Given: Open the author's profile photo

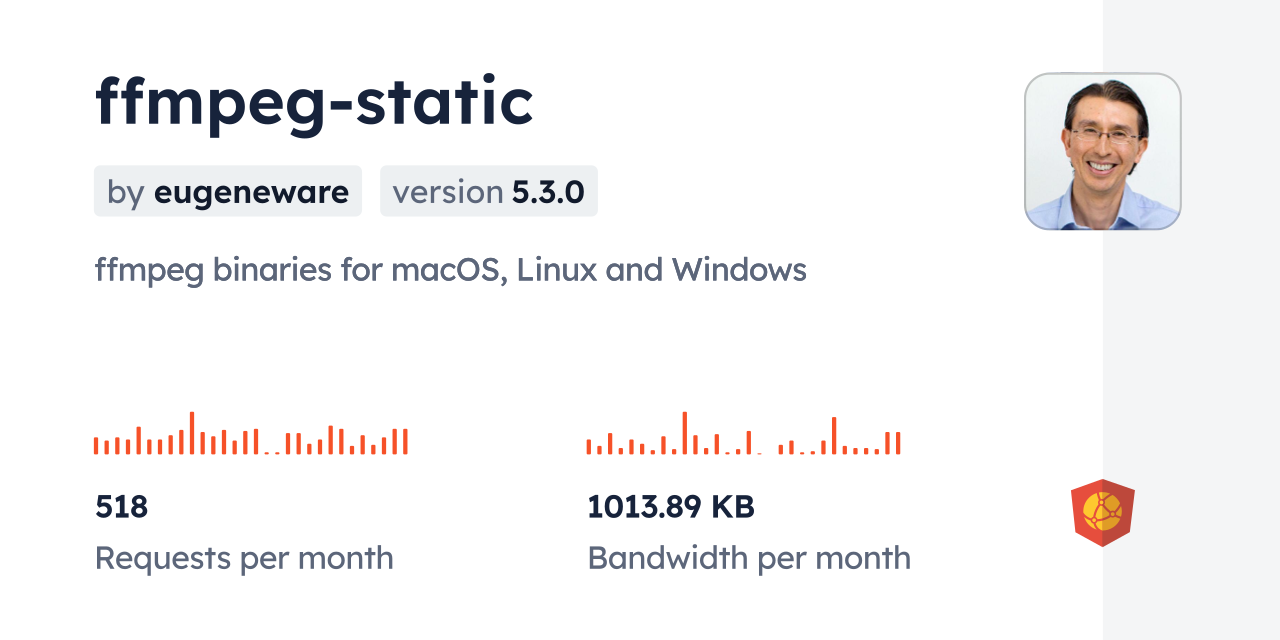Looking at the screenshot, I should tap(1102, 151).
